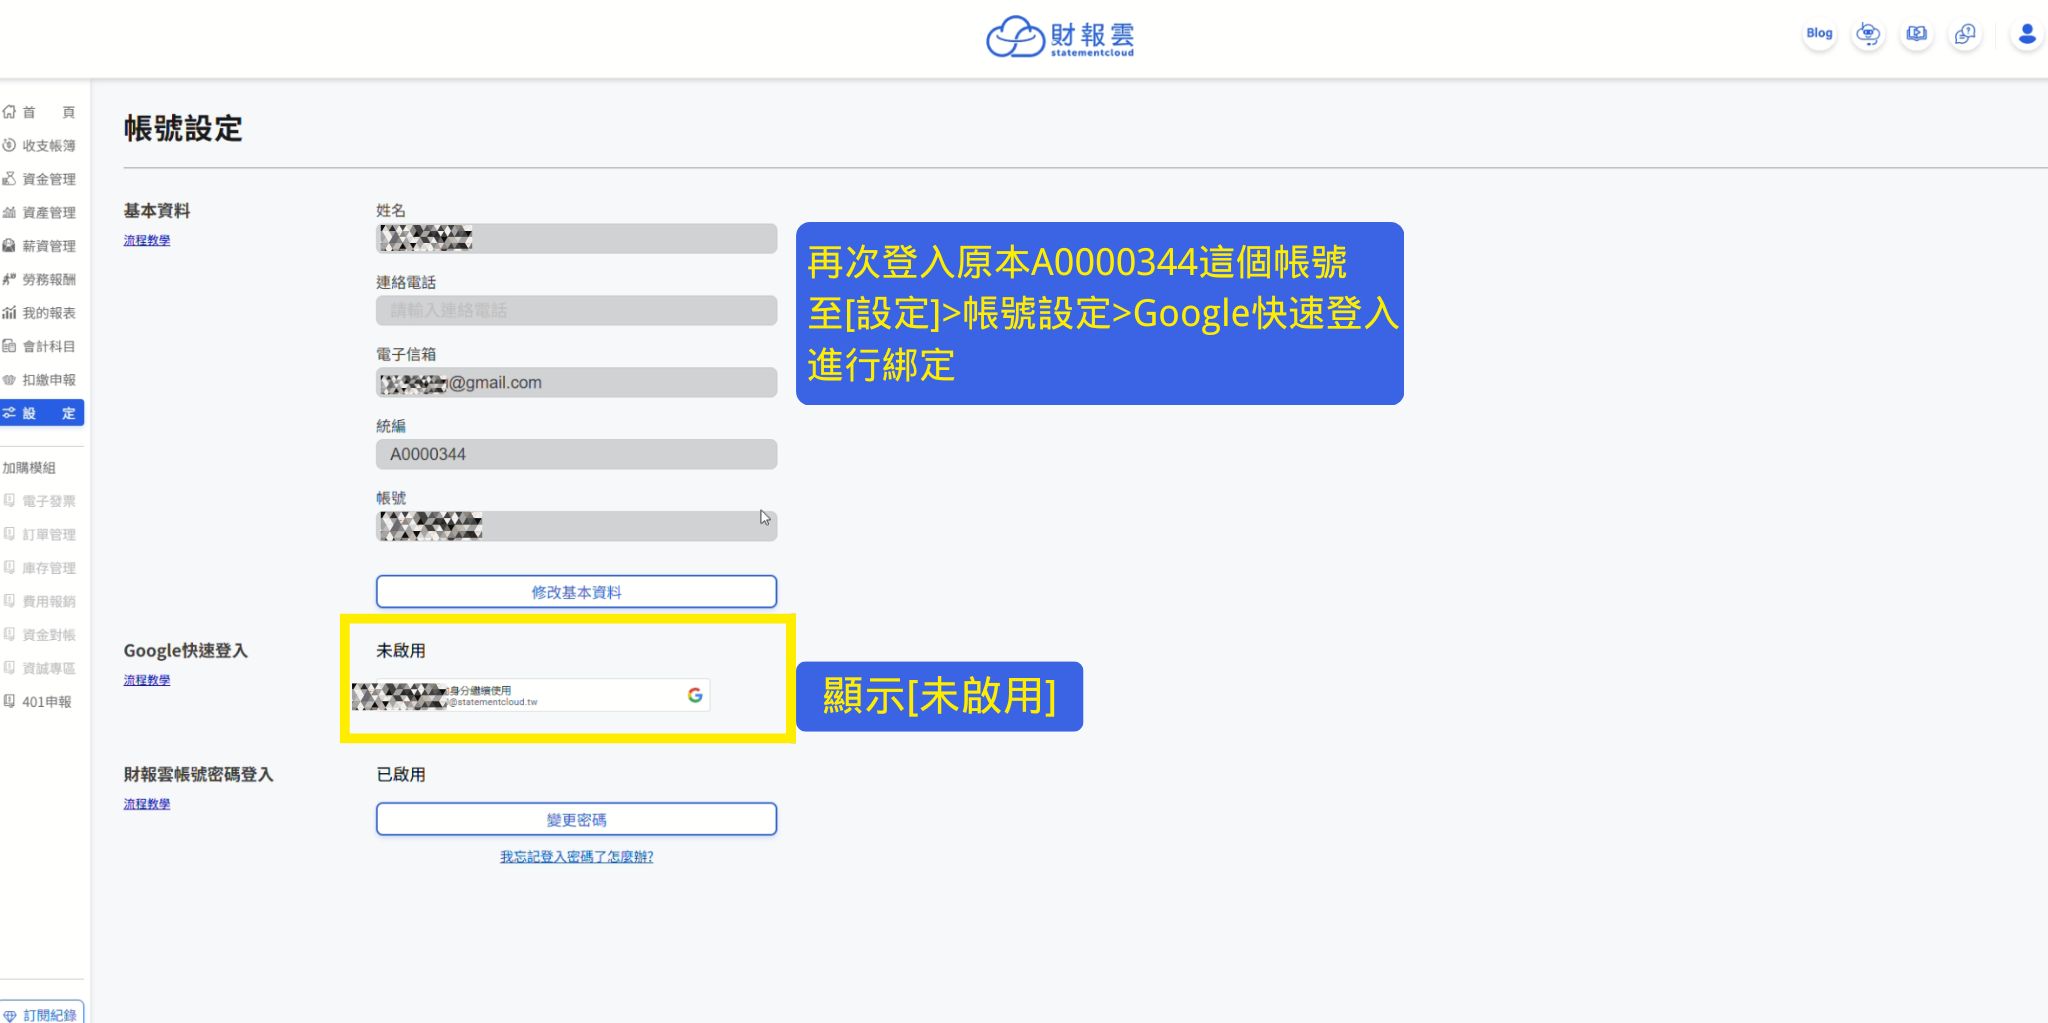This screenshot has height=1023, width=2048.
Task: Click the 電子信箱 gmail field
Action: (576, 382)
